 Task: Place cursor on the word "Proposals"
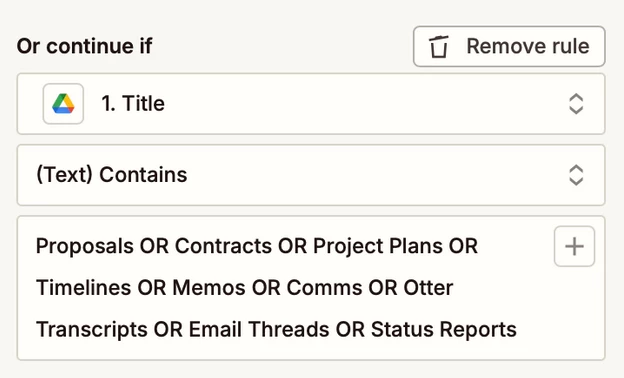pos(85,246)
